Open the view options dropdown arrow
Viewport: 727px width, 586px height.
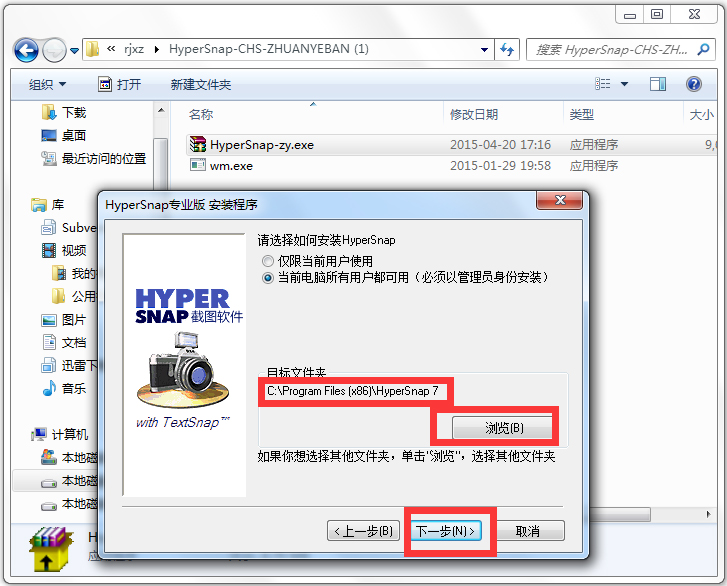625,84
